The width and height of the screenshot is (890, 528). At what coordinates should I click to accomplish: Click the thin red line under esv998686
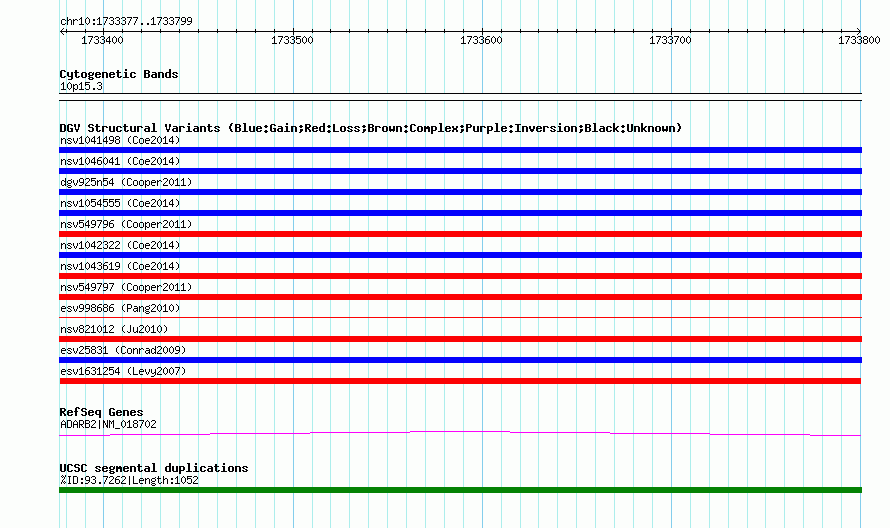(460, 317)
